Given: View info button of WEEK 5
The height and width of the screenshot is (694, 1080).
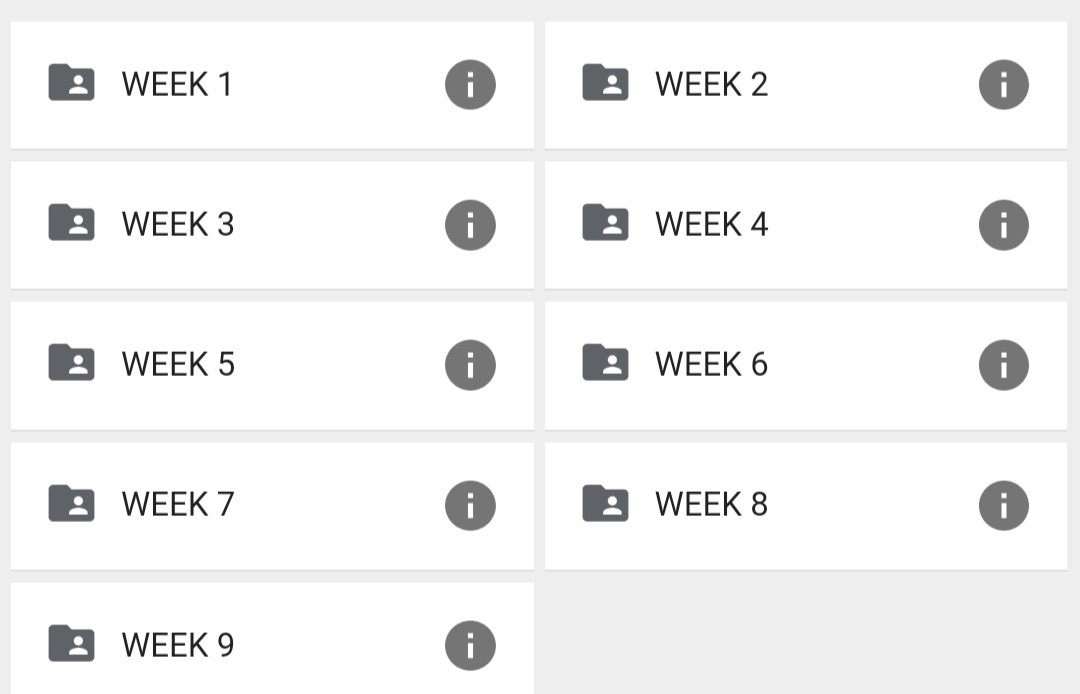Looking at the screenshot, I should click(x=470, y=365).
